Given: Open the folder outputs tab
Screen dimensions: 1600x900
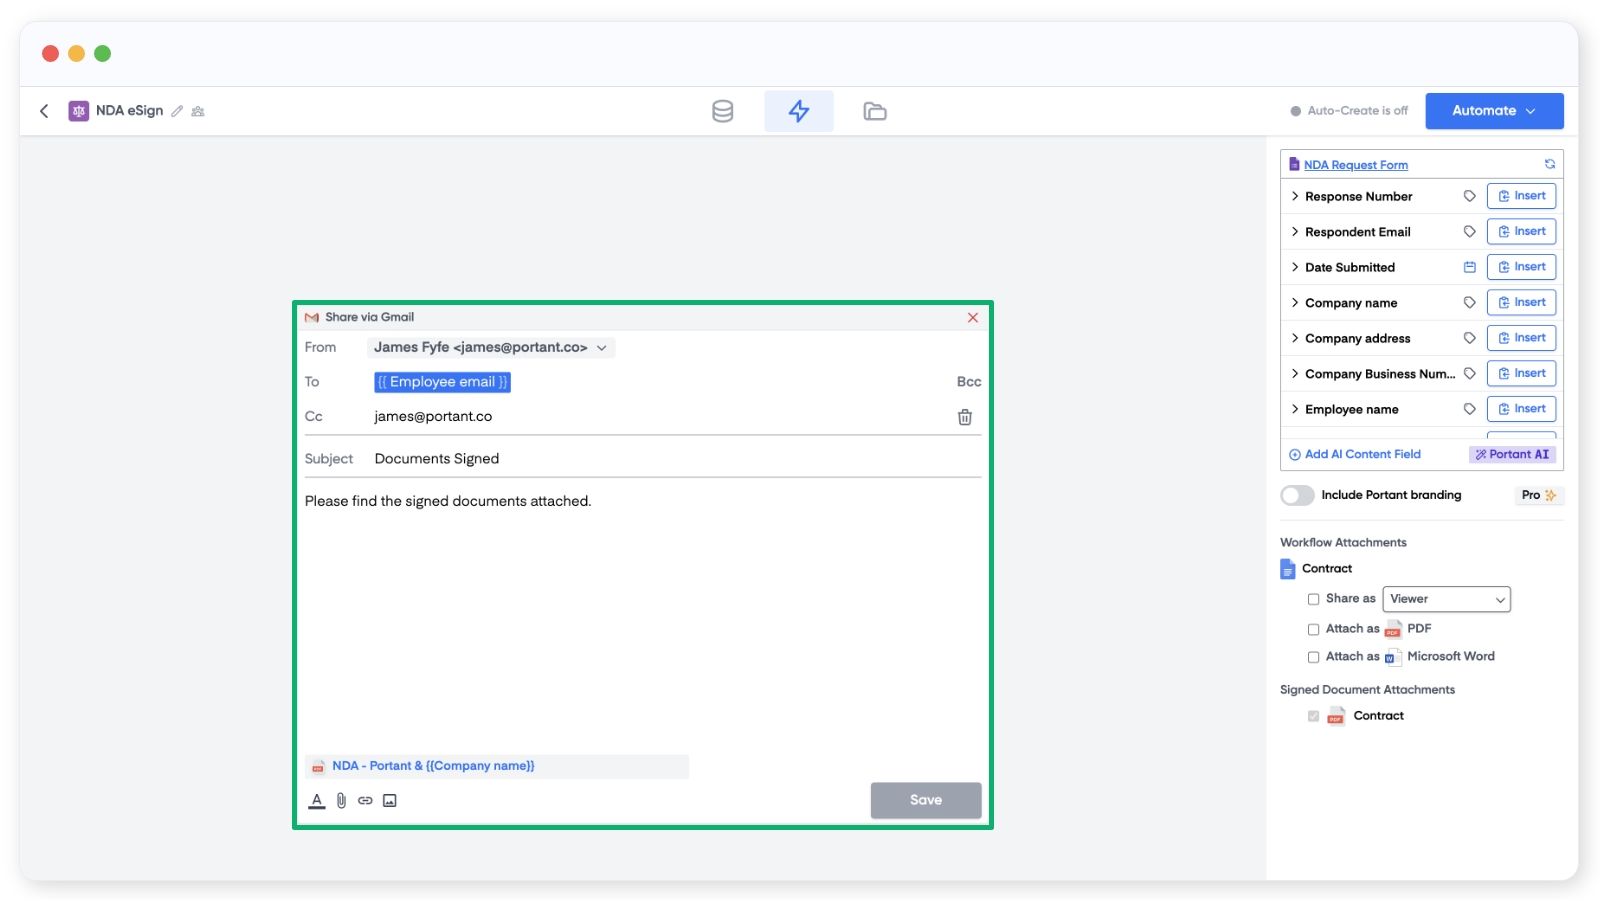Looking at the screenshot, I should click(x=874, y=111).
